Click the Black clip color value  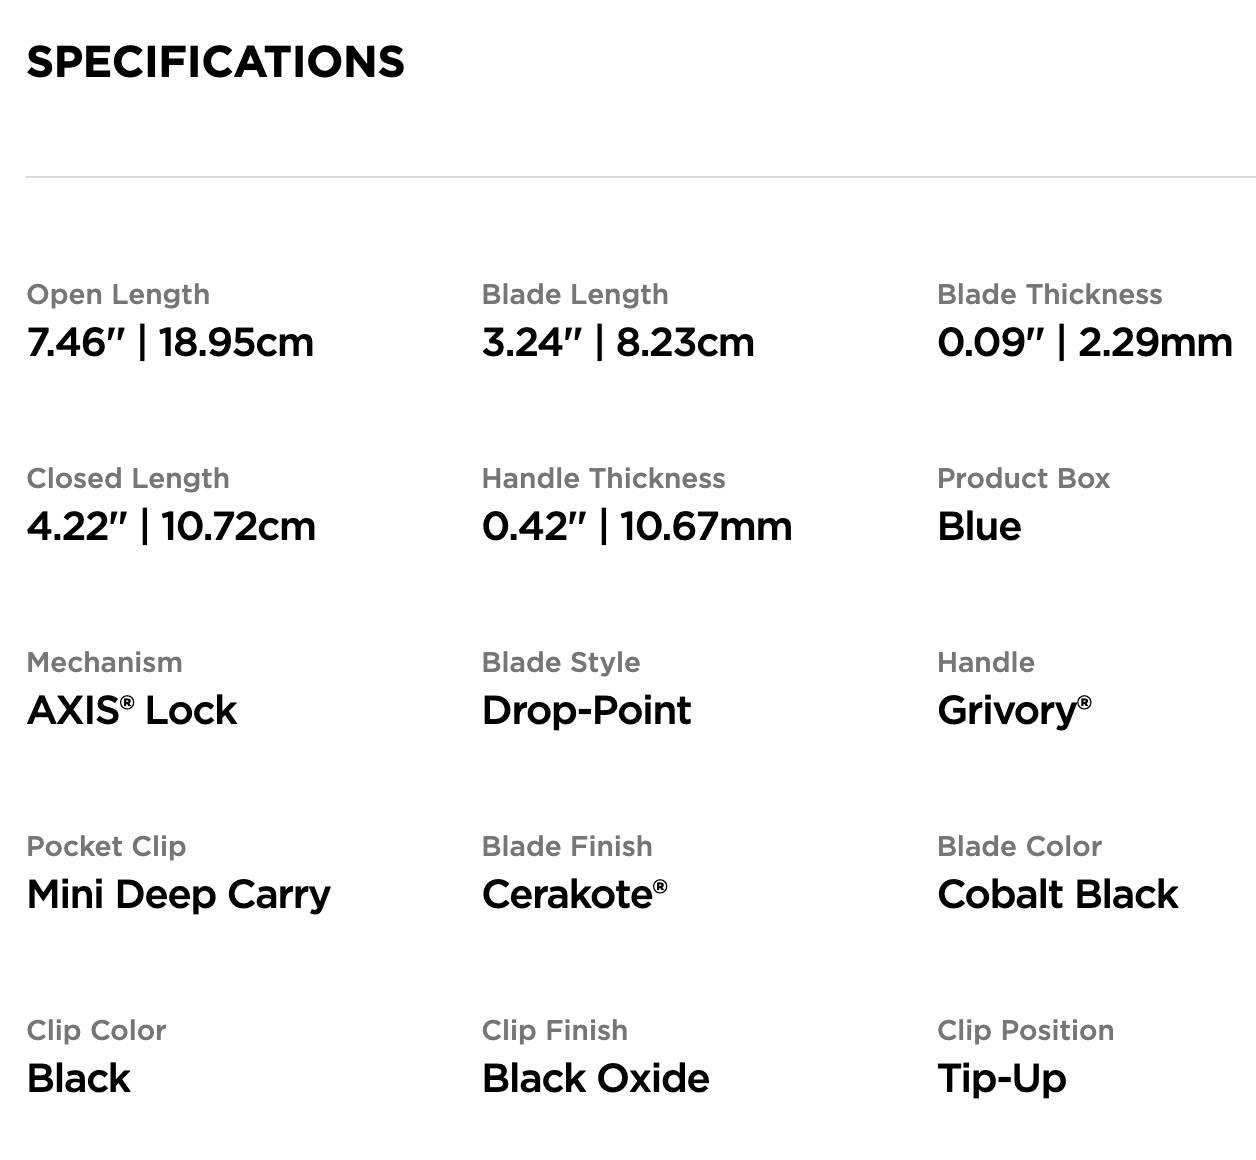[79, 1079]
